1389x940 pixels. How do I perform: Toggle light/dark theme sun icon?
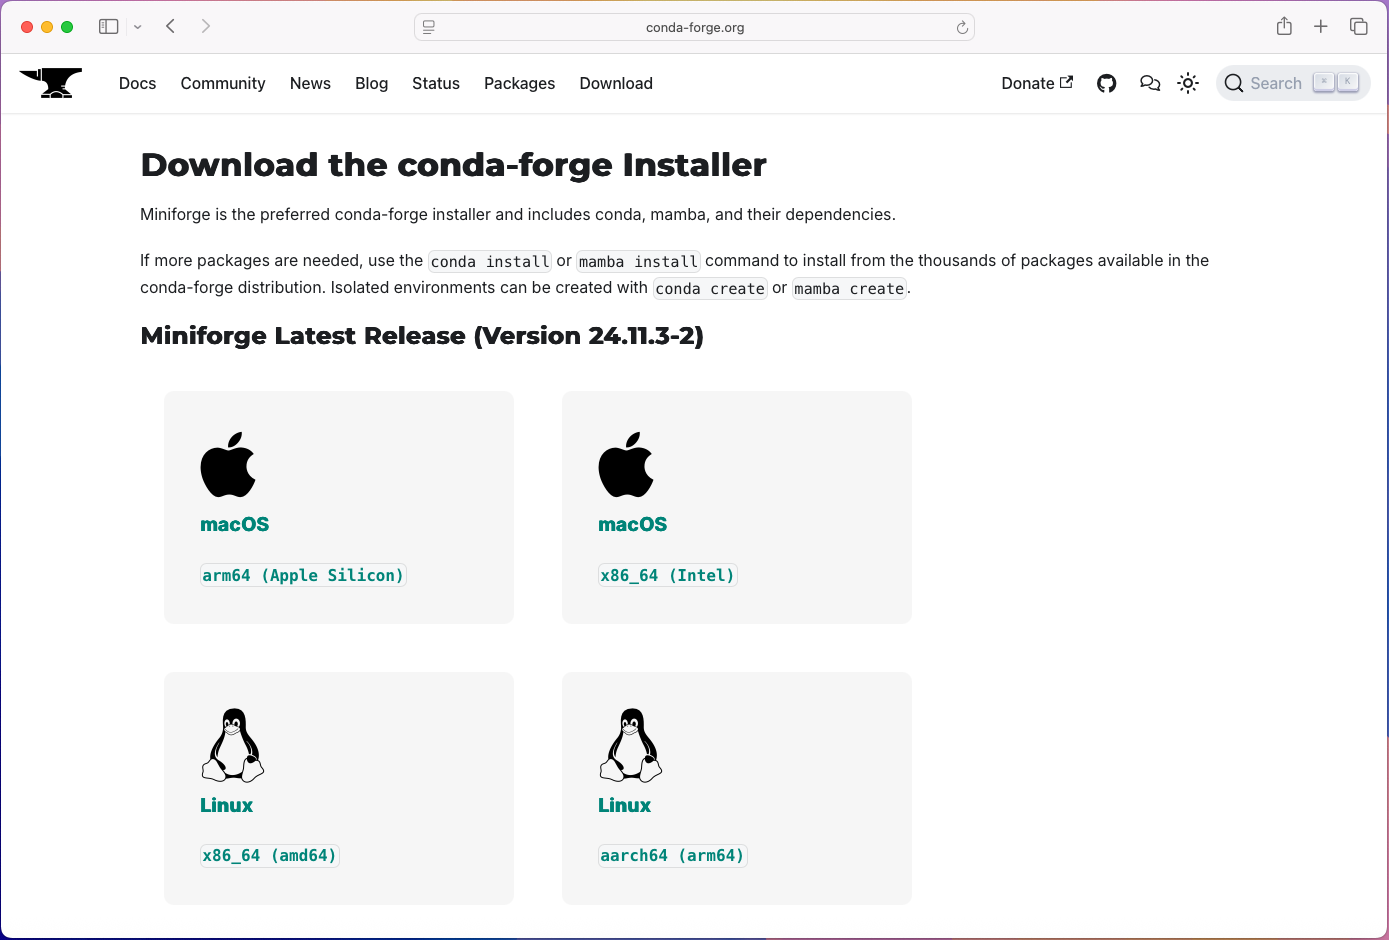1188,84
